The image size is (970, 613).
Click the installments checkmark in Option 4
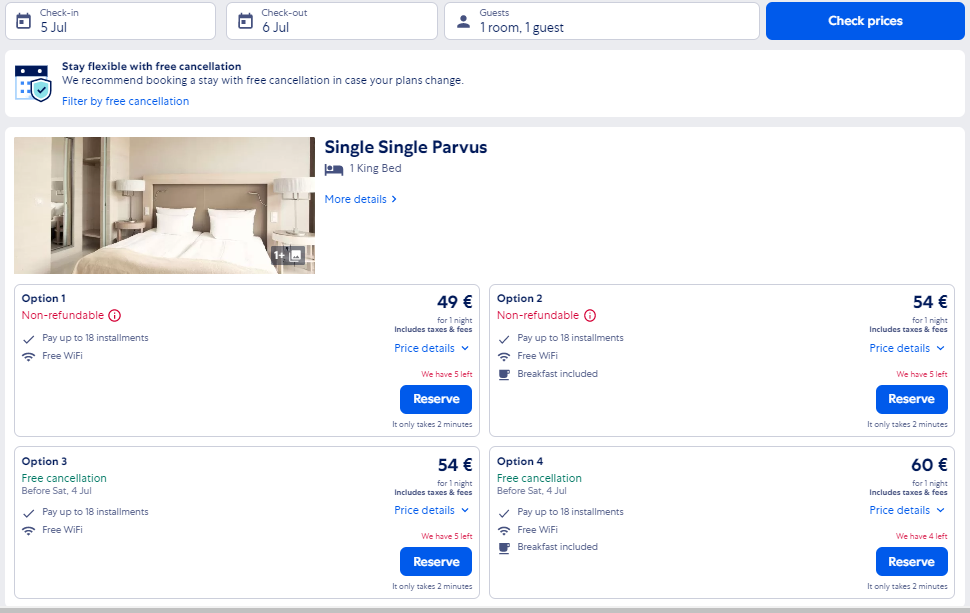click(x=504, y=513)
